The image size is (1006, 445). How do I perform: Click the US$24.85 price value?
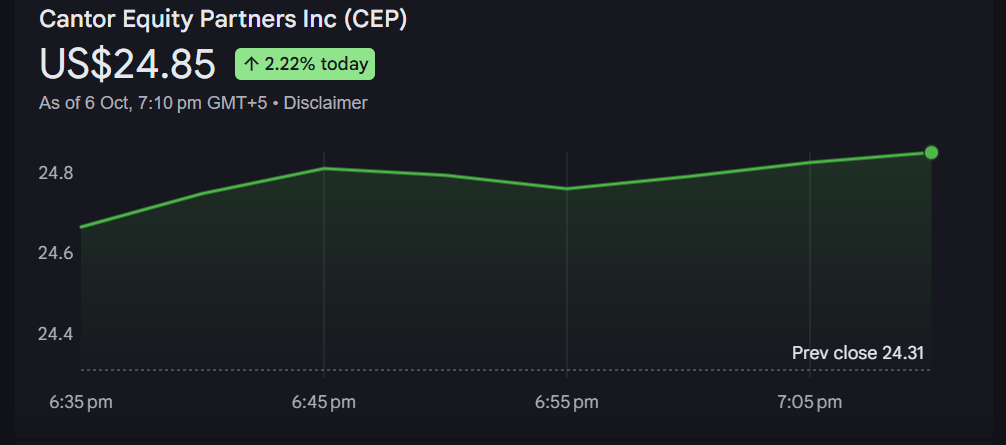pyautogui.click(x=127, y=64)
